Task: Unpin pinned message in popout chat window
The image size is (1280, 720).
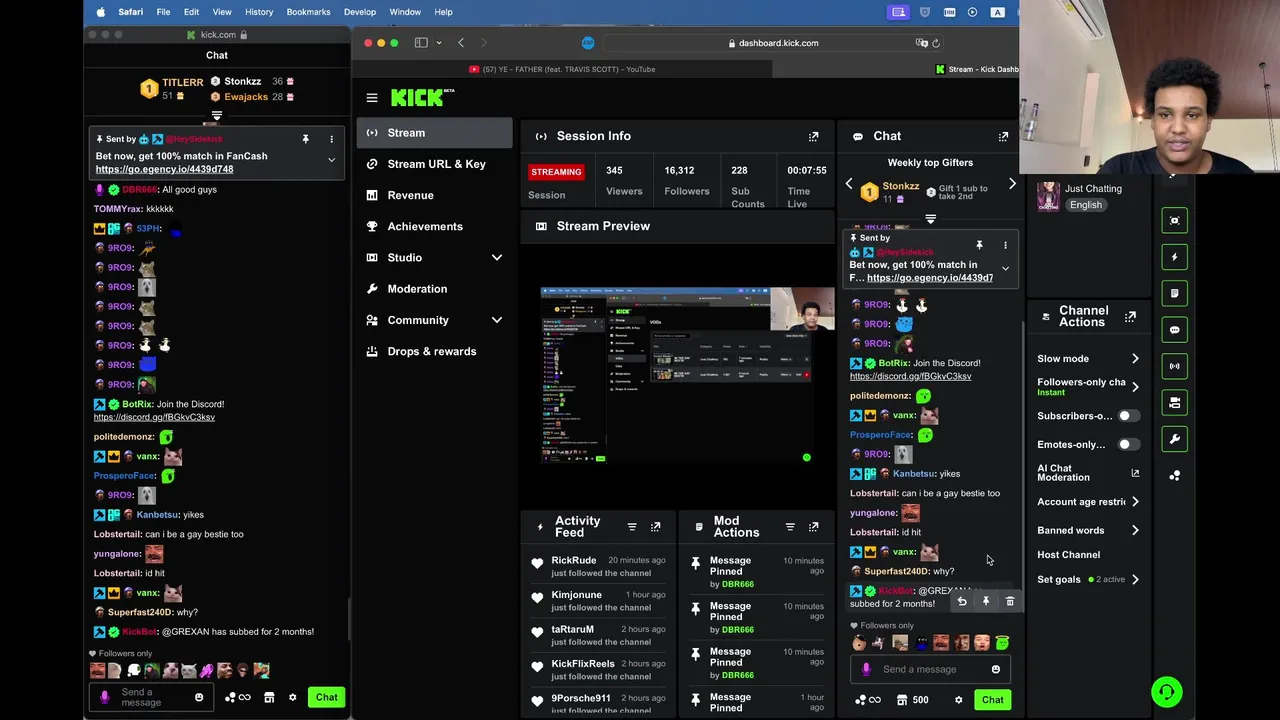Action: pos(305,139)
